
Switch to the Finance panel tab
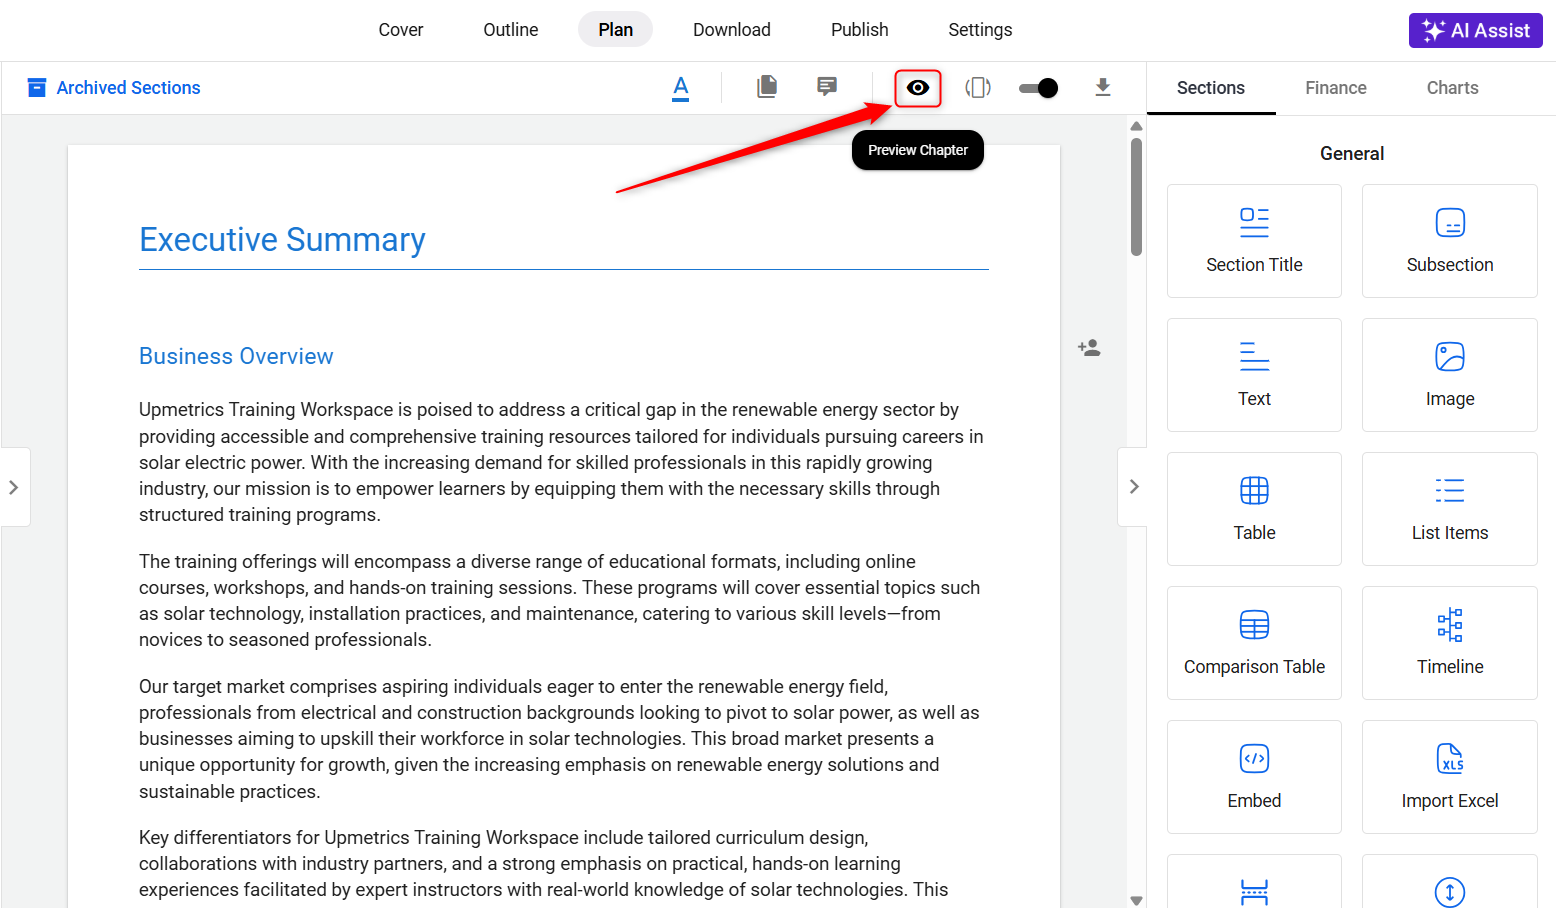1336,88
